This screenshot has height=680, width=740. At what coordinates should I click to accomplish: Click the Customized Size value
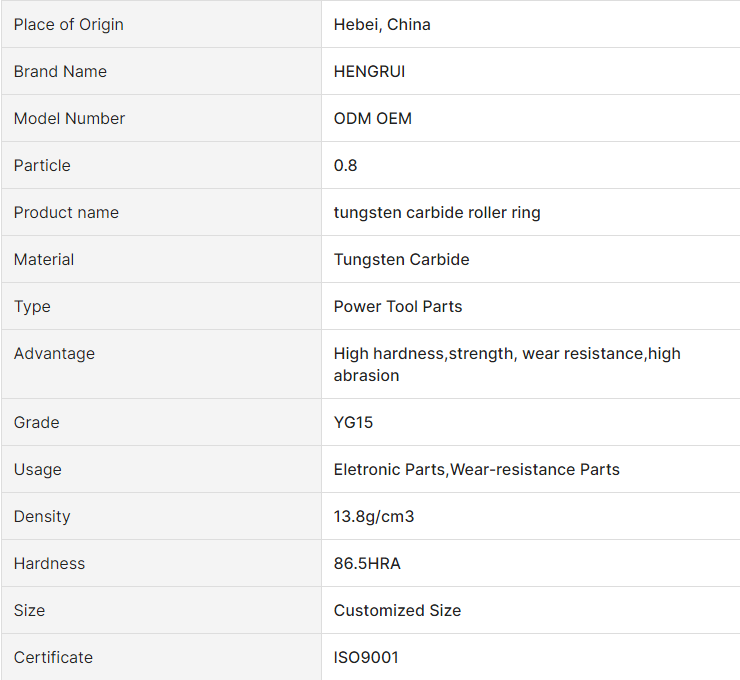click(x=397, y=611)
